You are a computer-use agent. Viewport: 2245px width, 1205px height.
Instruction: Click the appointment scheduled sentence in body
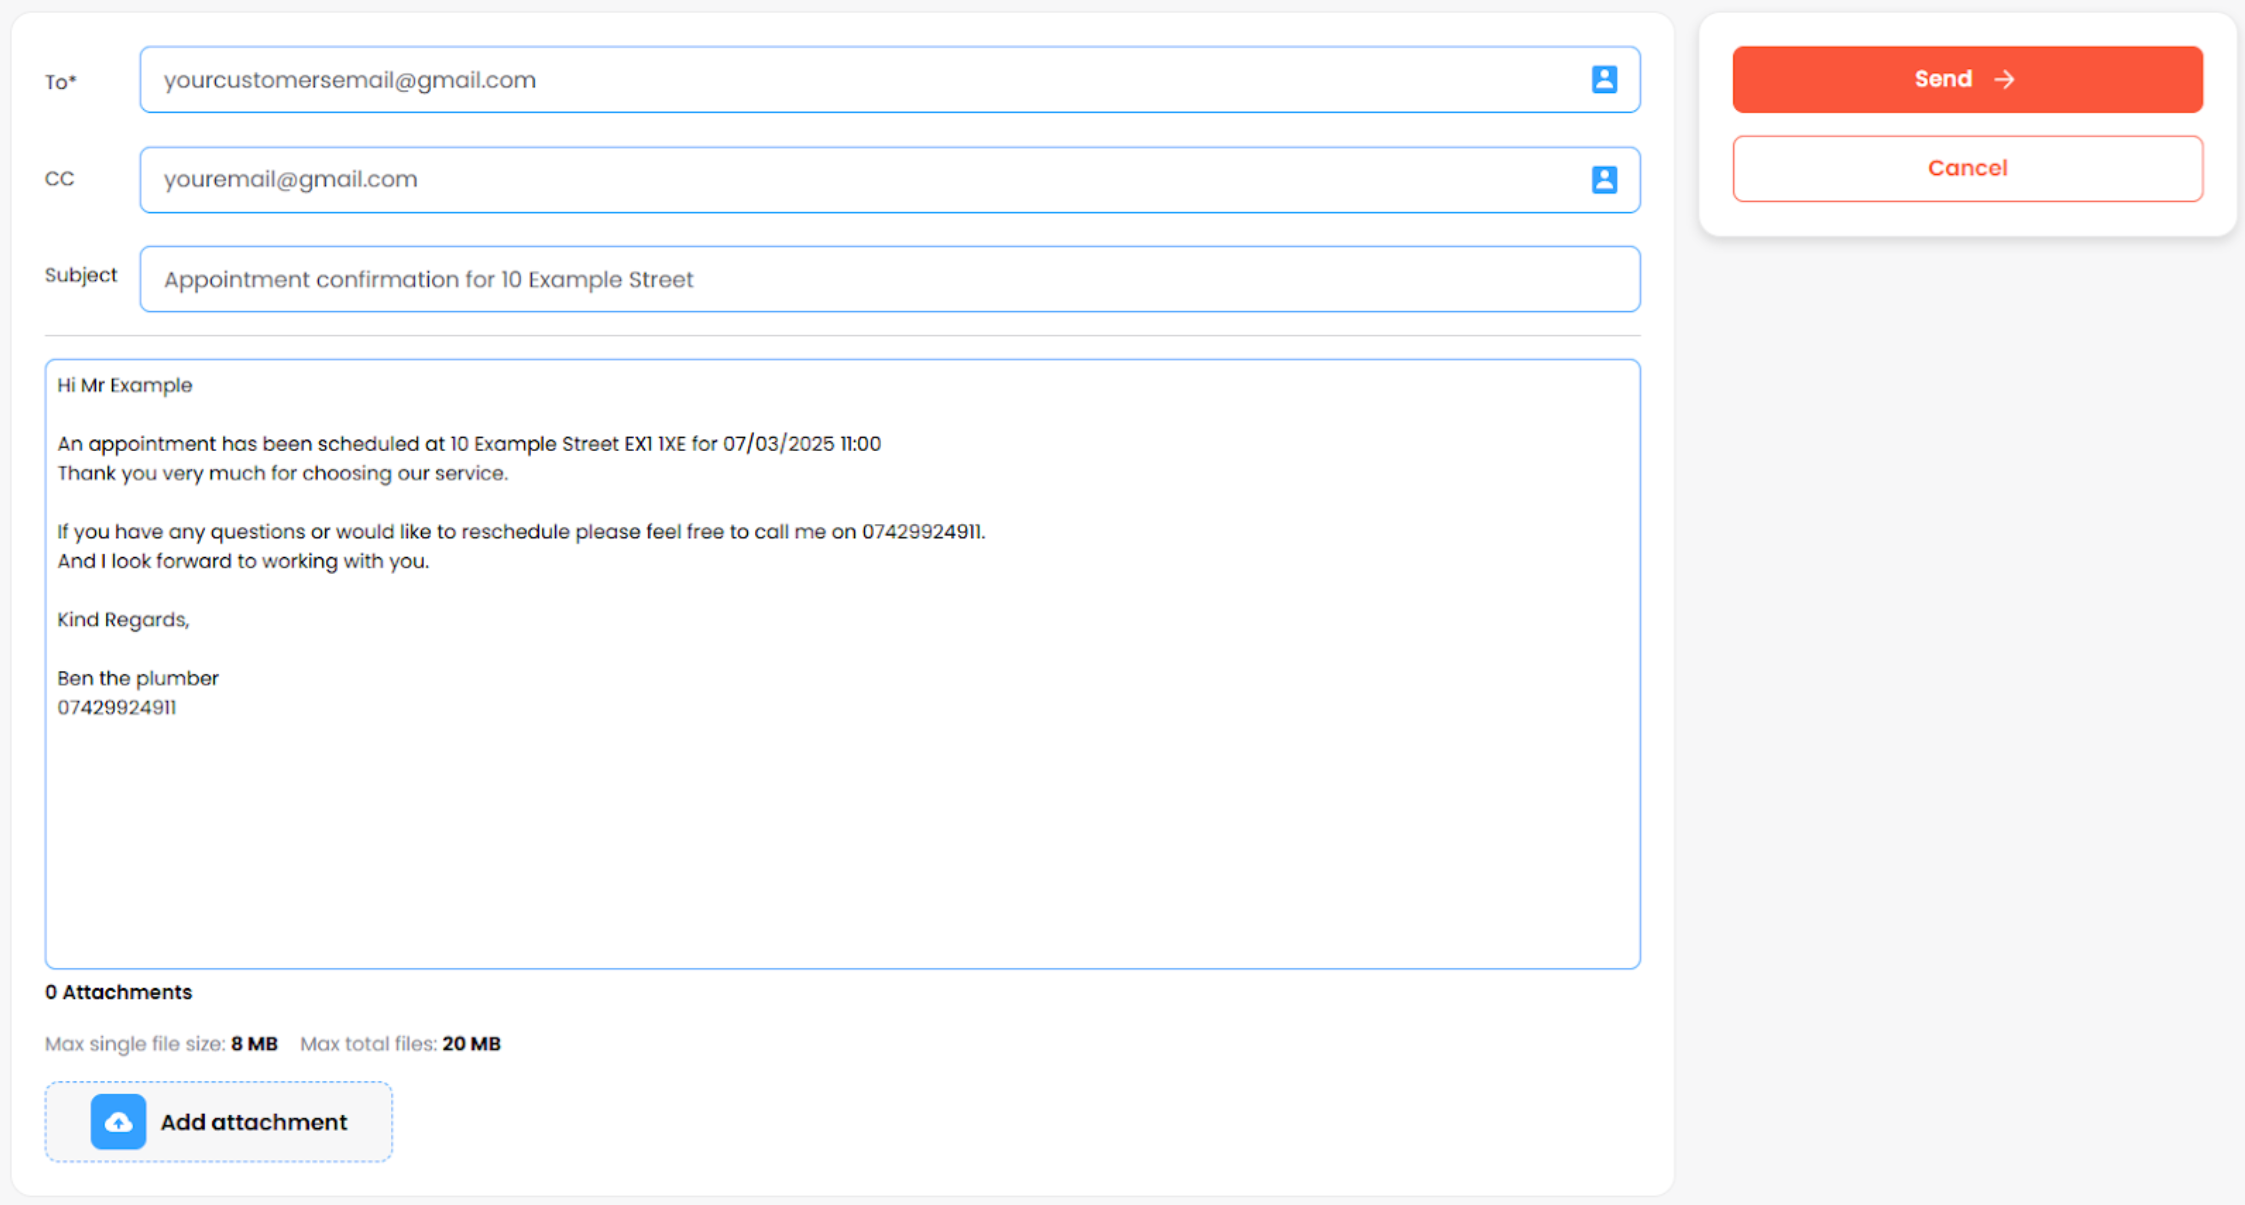point(468,444)
